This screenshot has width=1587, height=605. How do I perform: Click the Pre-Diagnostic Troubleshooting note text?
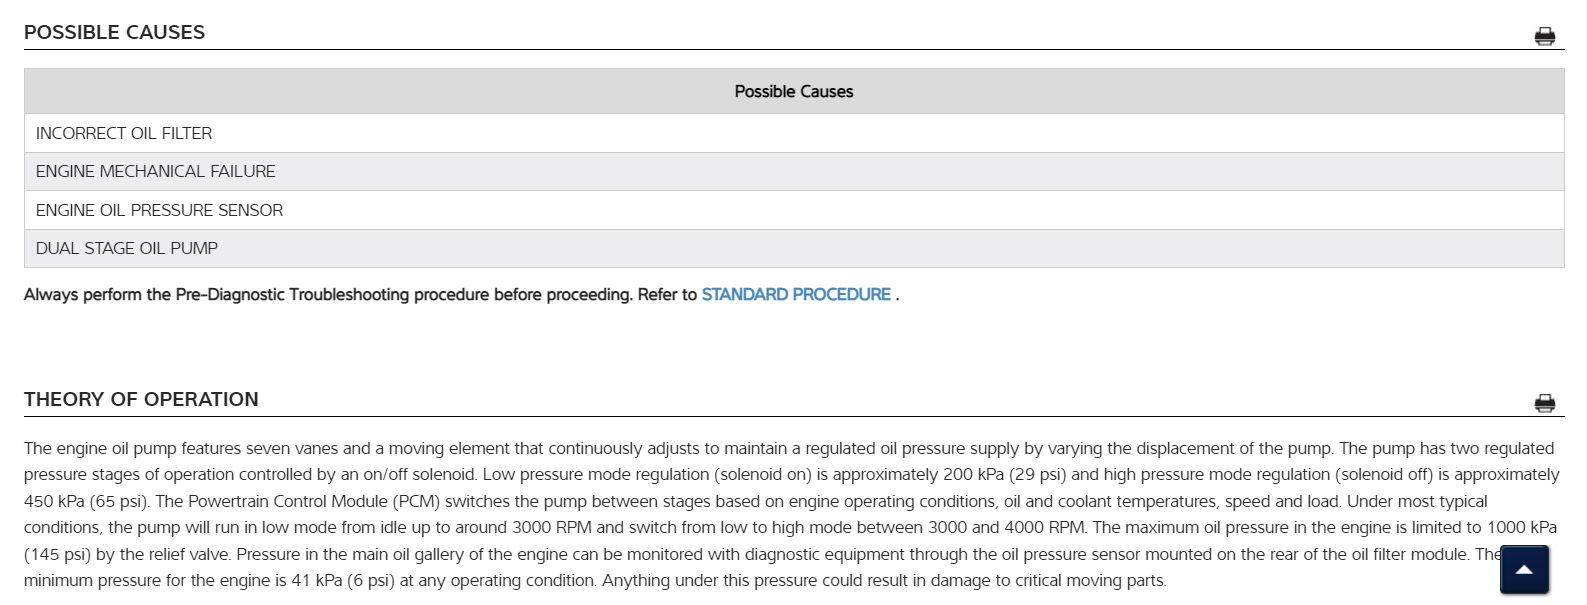[x=360, y=295]
